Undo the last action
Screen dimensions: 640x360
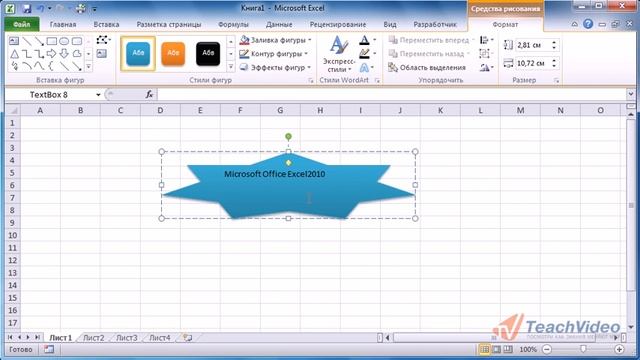[x=41, y=8]
